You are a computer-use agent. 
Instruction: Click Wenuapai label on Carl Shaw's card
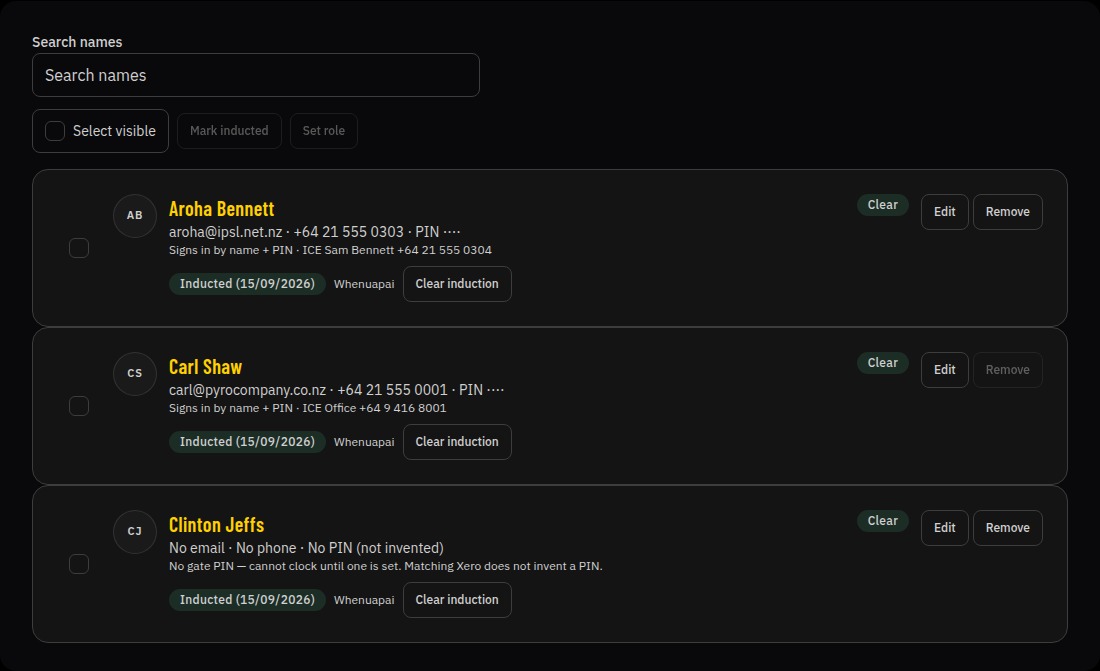pyautogui.click(x=364, y=442)
